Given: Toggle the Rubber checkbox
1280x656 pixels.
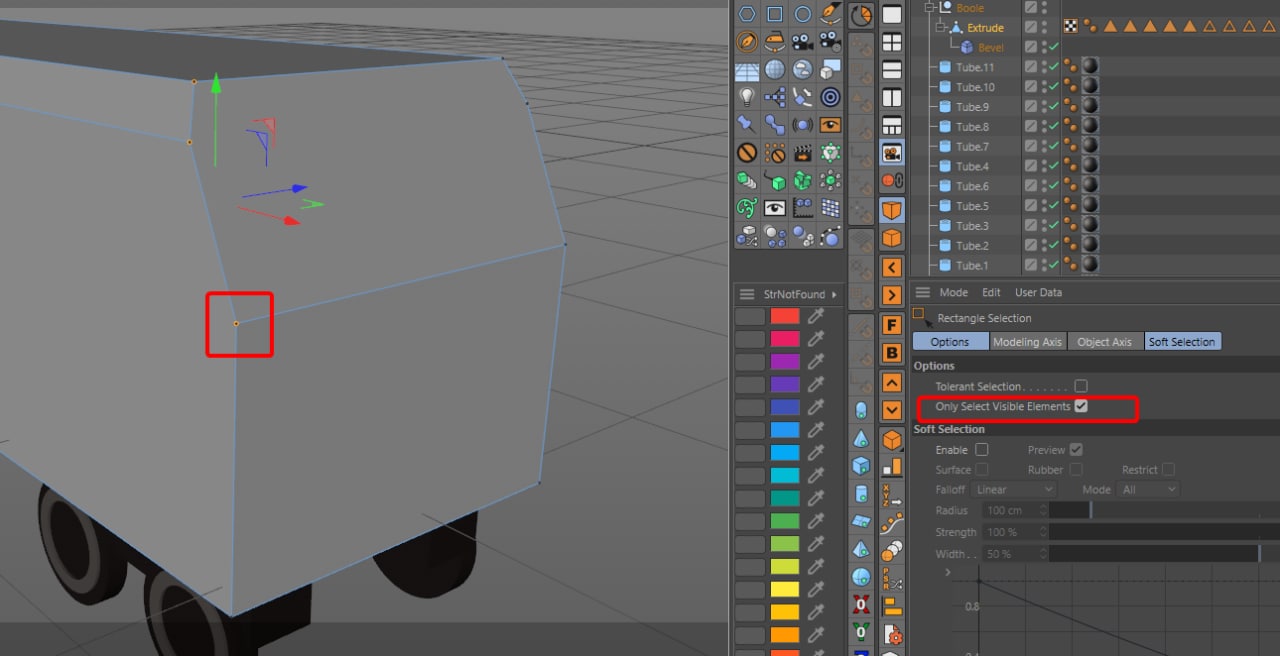Looking at the screenshot, I should 1076,469.
